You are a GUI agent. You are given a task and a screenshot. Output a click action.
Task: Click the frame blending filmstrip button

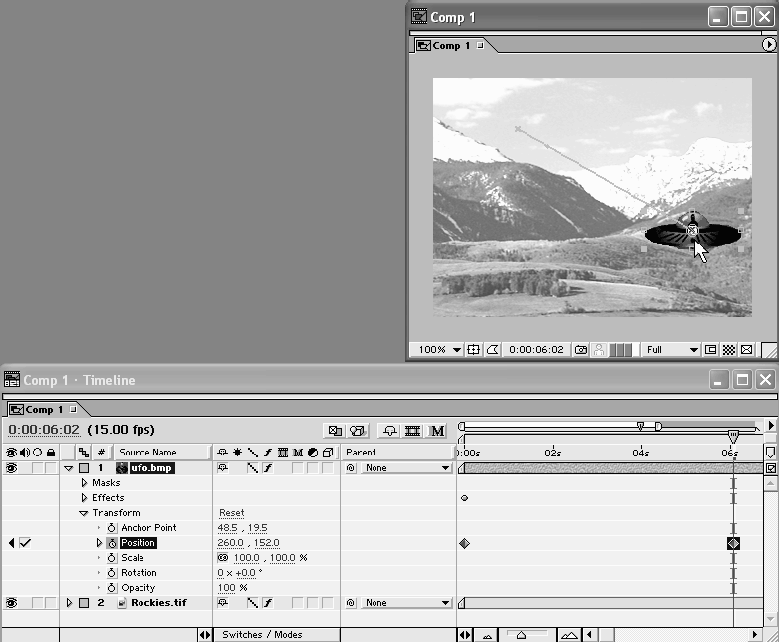click(x=412, y=431)
